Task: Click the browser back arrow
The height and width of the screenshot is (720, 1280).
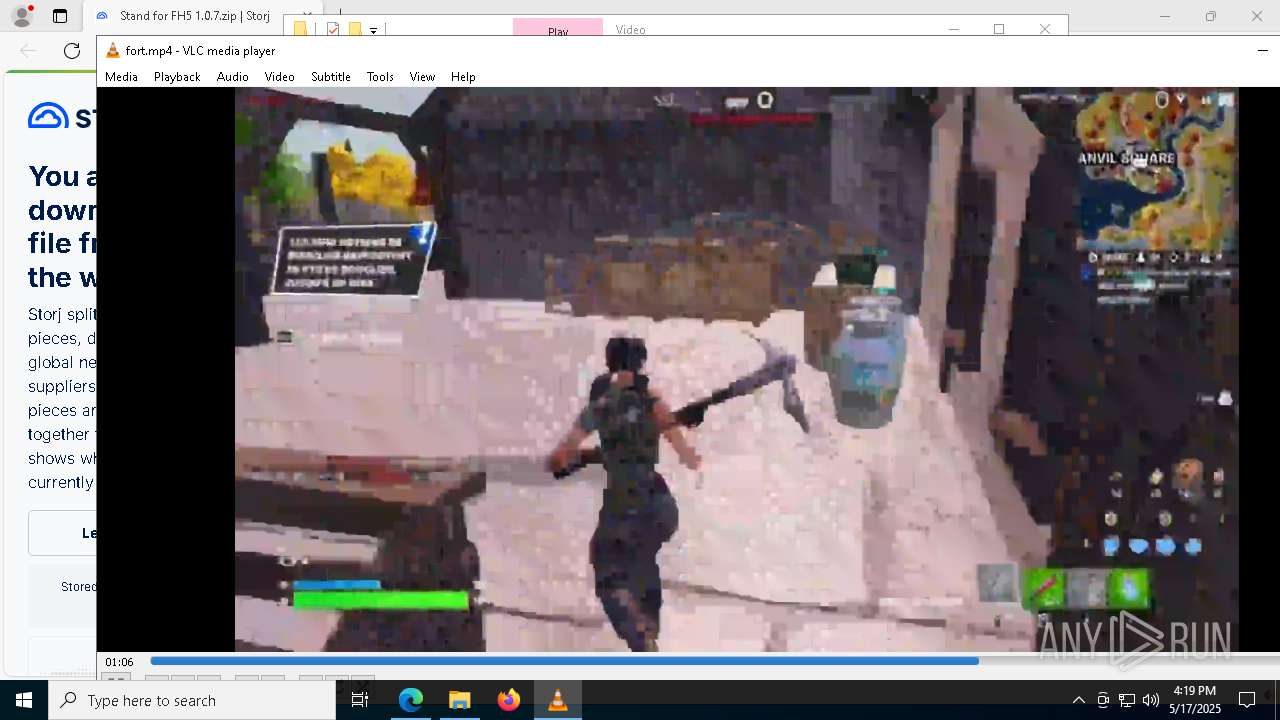Action: tap(28, 51)
